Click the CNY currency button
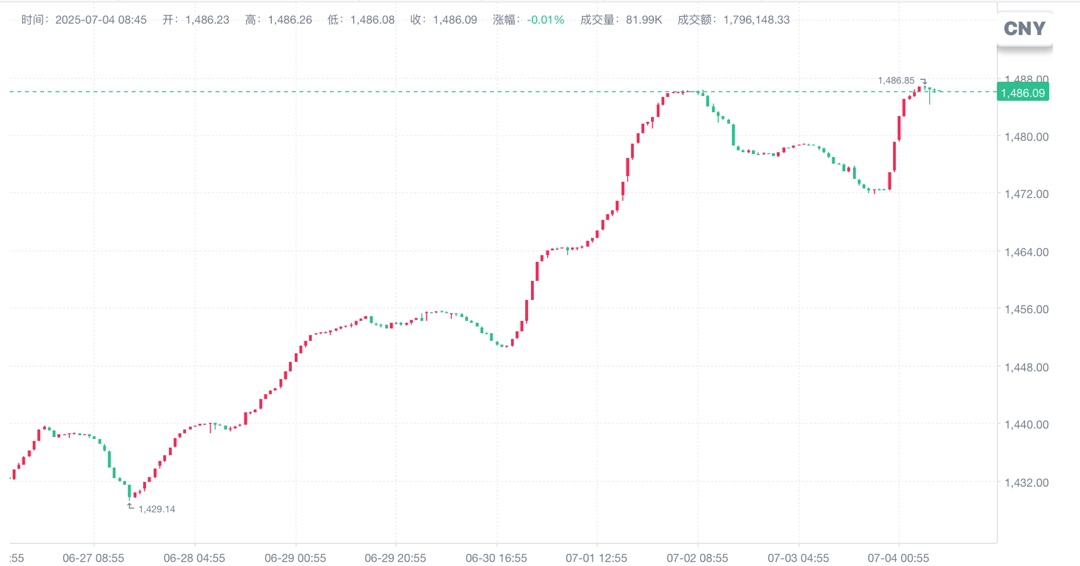The image size is (1080, 566). coord(1024,29)
